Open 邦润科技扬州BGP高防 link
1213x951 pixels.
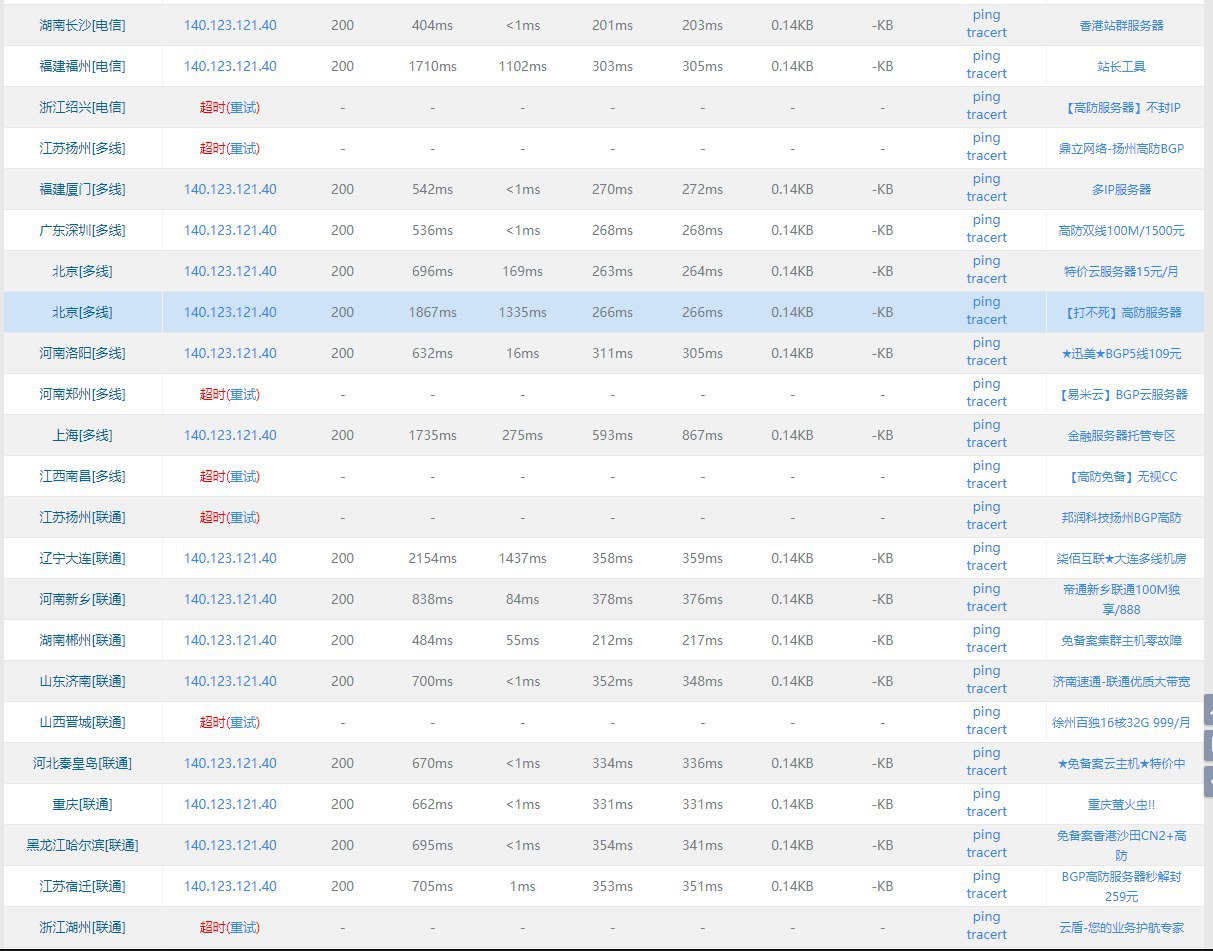[x=1121, y=517]
